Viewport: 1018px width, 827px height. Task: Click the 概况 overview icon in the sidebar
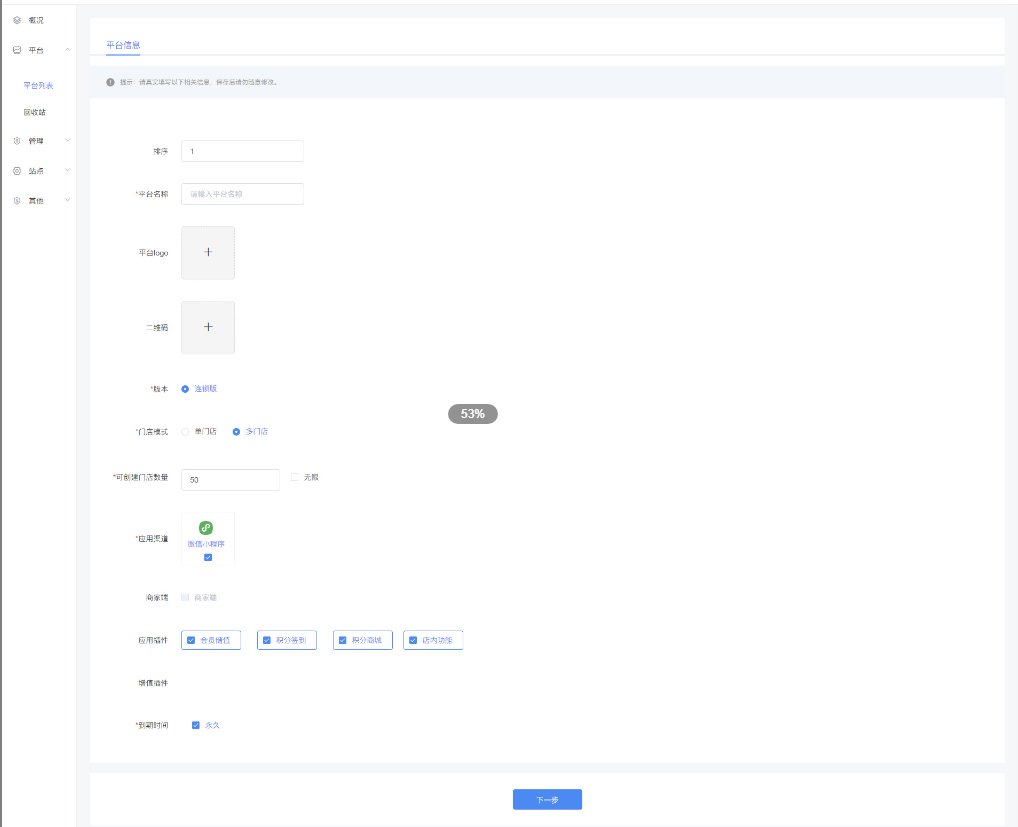pyautogui.click(x=17, y=20)
